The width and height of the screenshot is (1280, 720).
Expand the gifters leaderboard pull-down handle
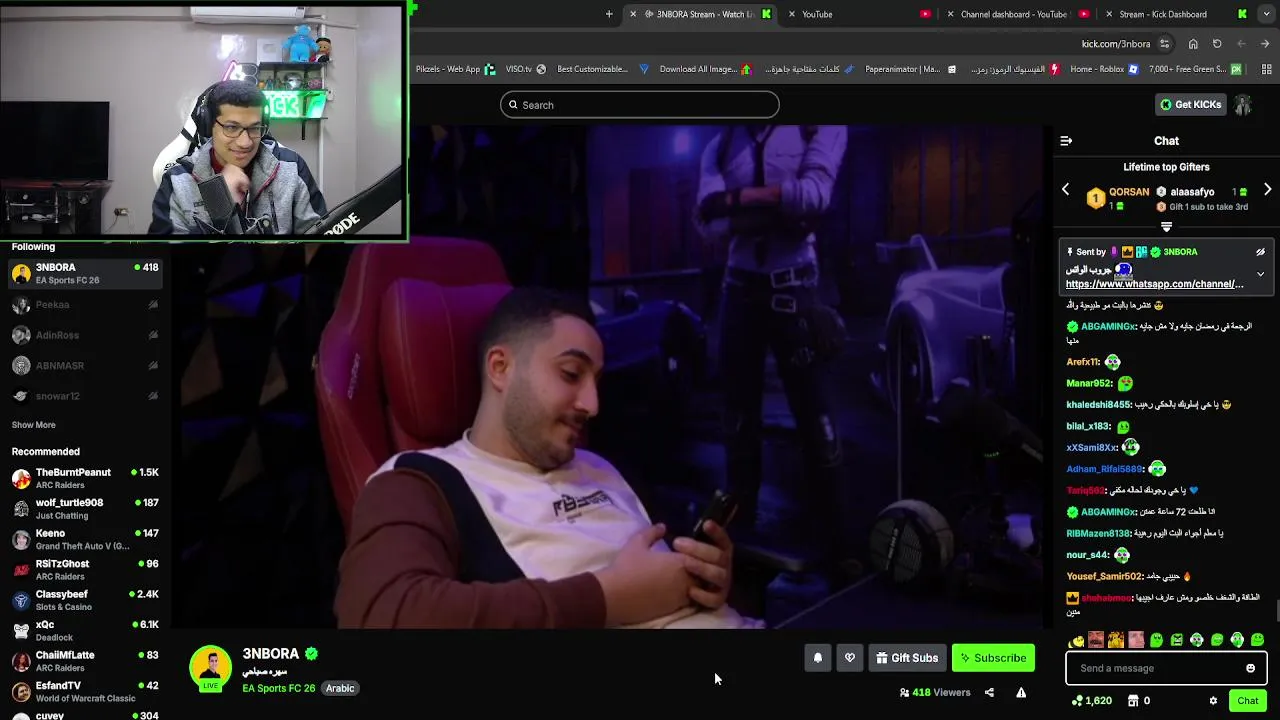coord(1166,227)
